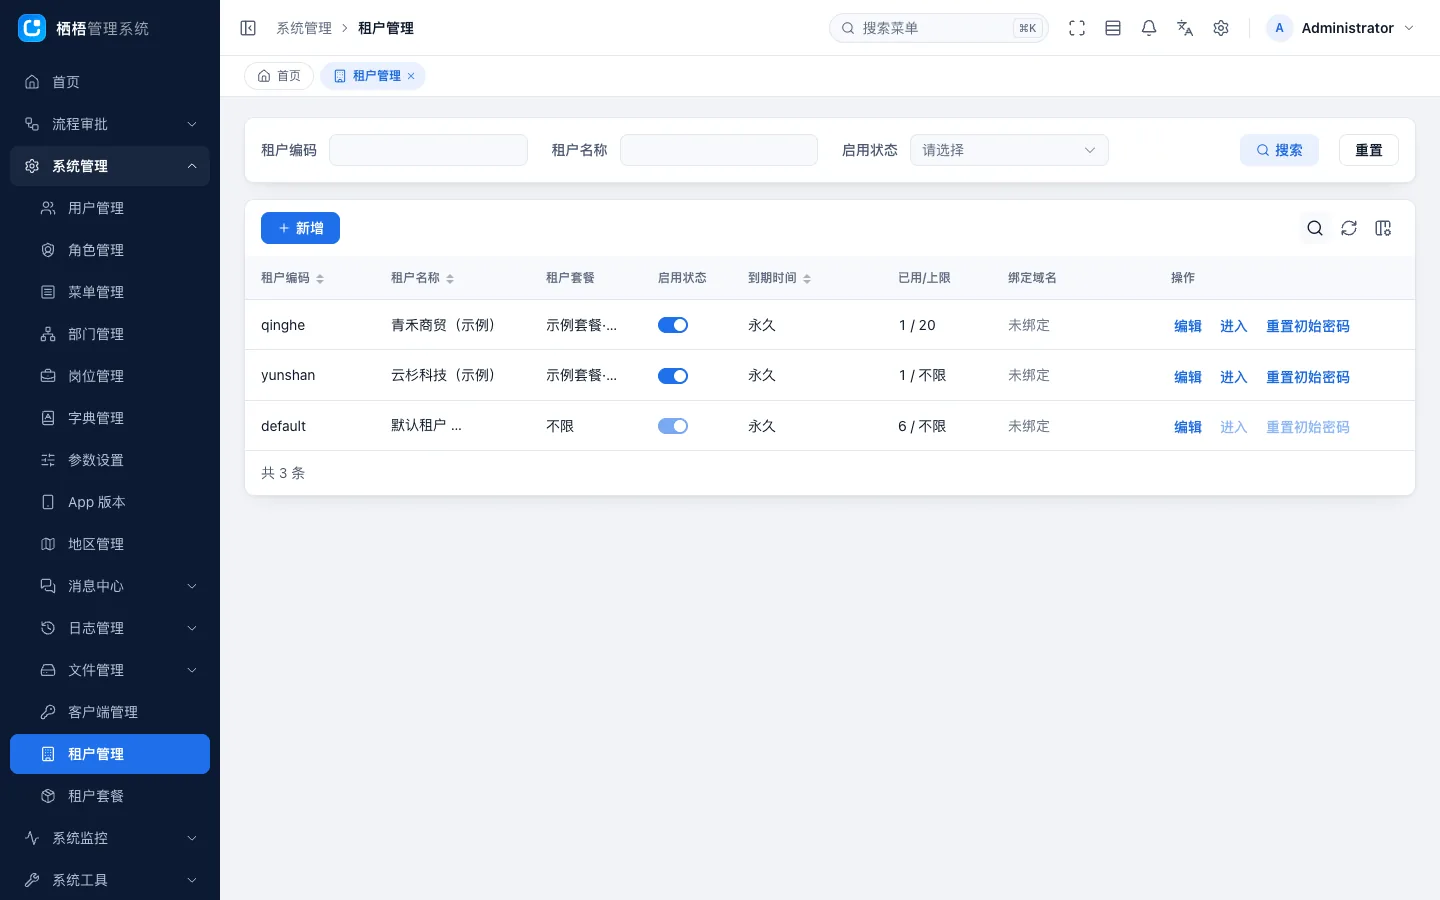Switch to 首页 tab

279,76
